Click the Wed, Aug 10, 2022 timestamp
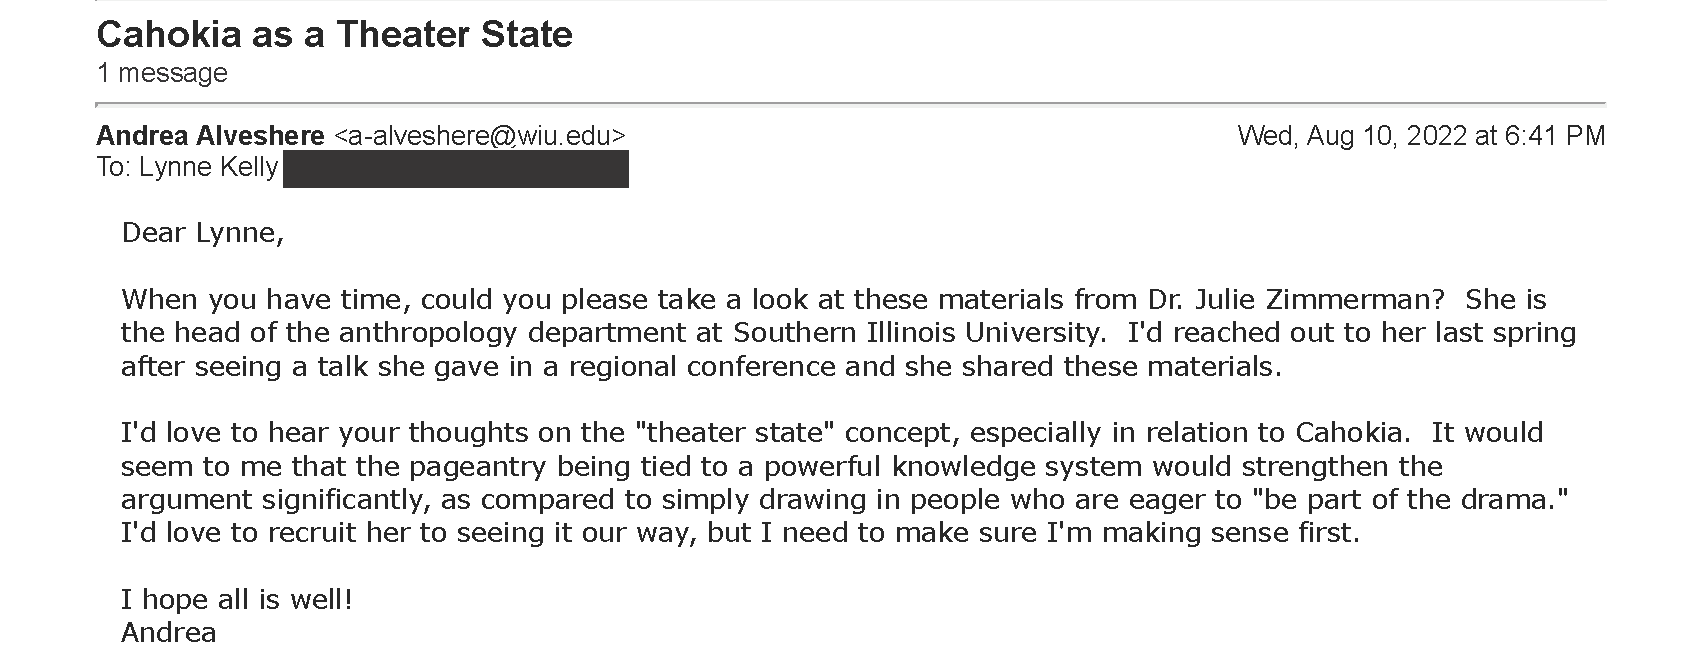 1421,136
